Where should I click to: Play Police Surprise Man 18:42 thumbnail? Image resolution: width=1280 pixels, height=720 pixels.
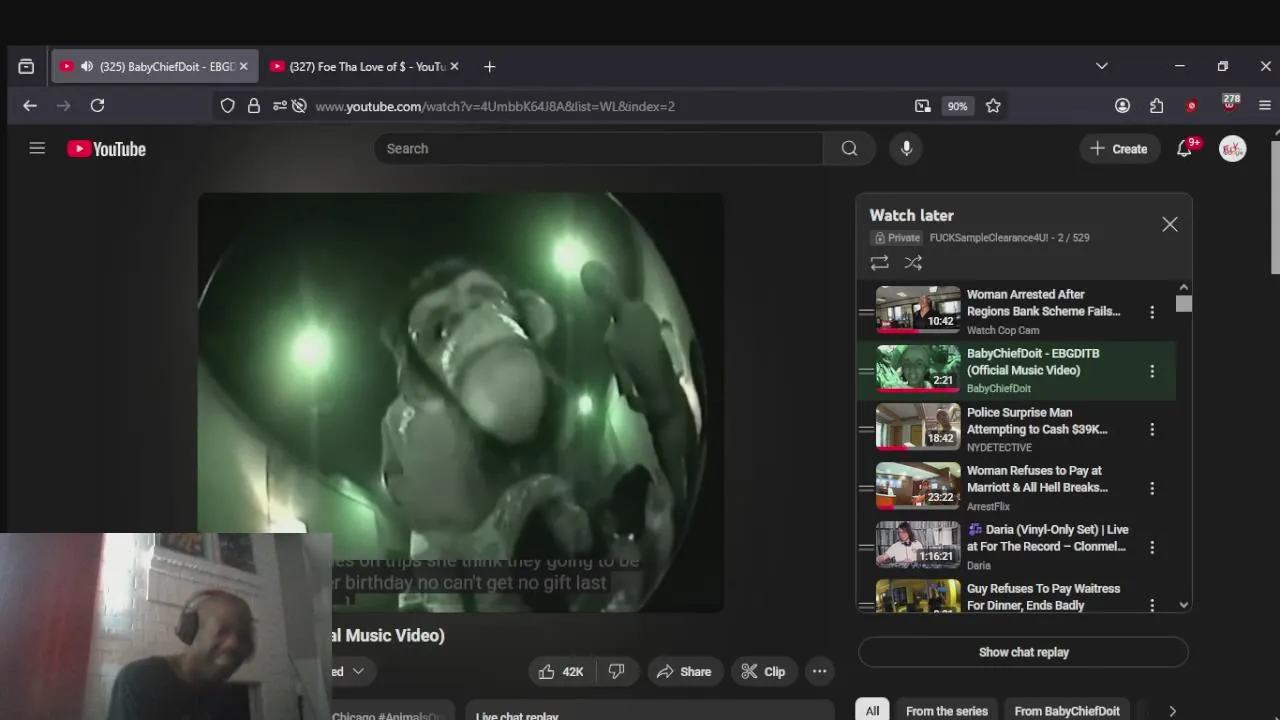(918, 428)
